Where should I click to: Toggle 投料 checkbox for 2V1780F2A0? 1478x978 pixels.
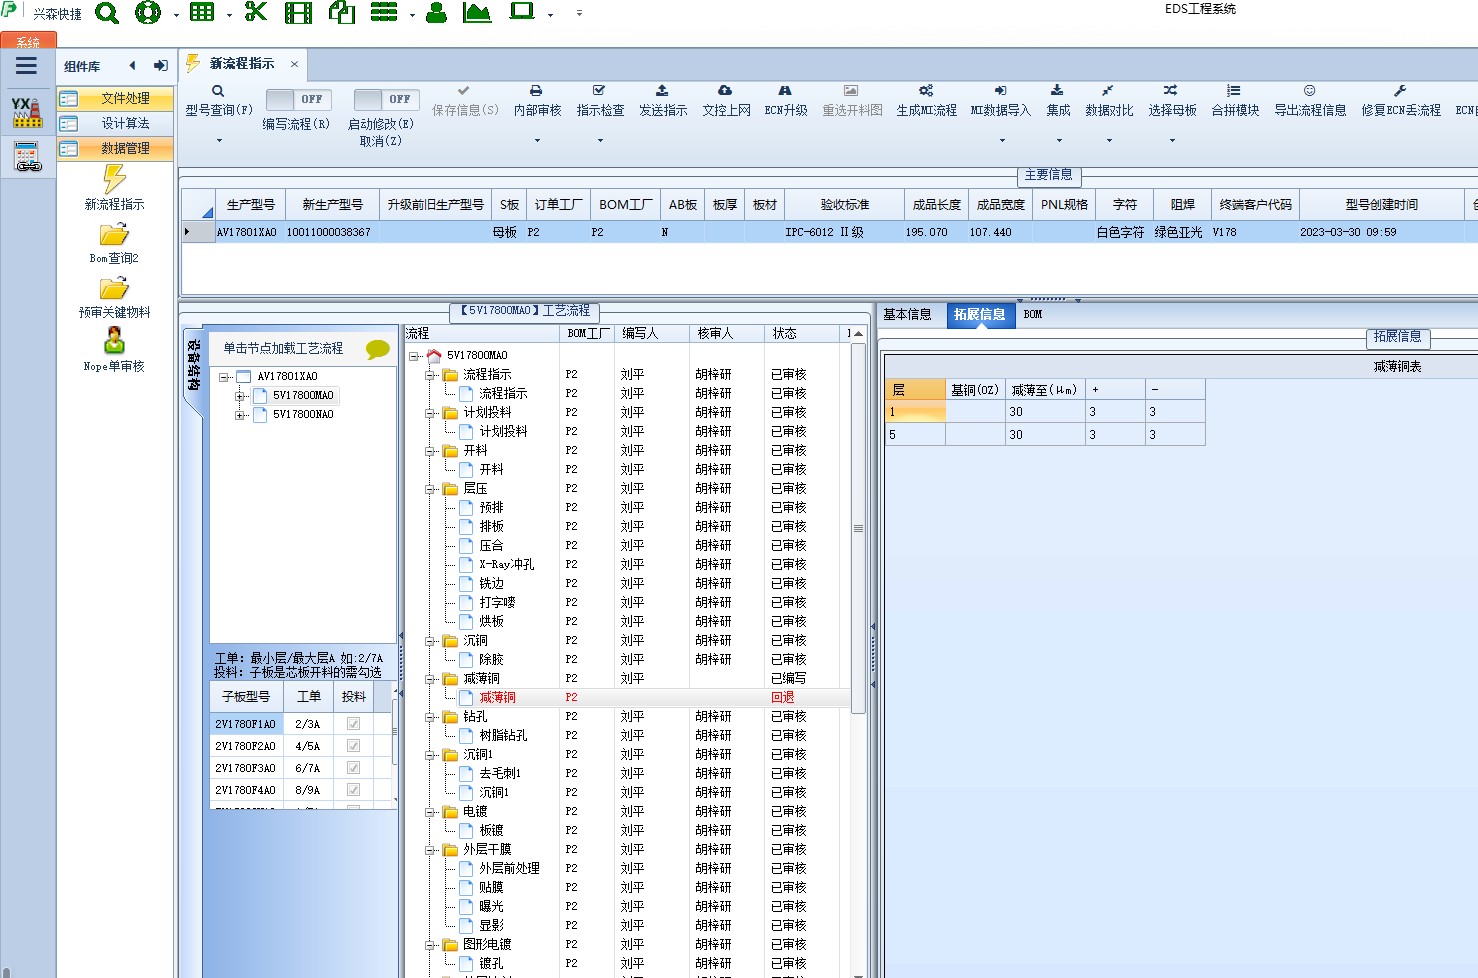(353, 746)
